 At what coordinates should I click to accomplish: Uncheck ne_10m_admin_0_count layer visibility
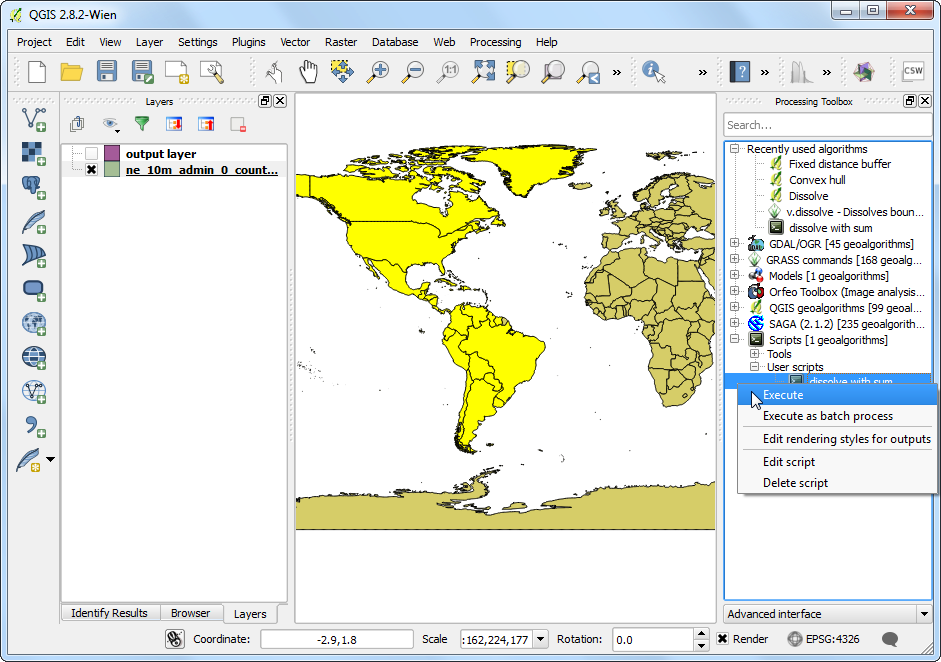click(x=91, y=170)
